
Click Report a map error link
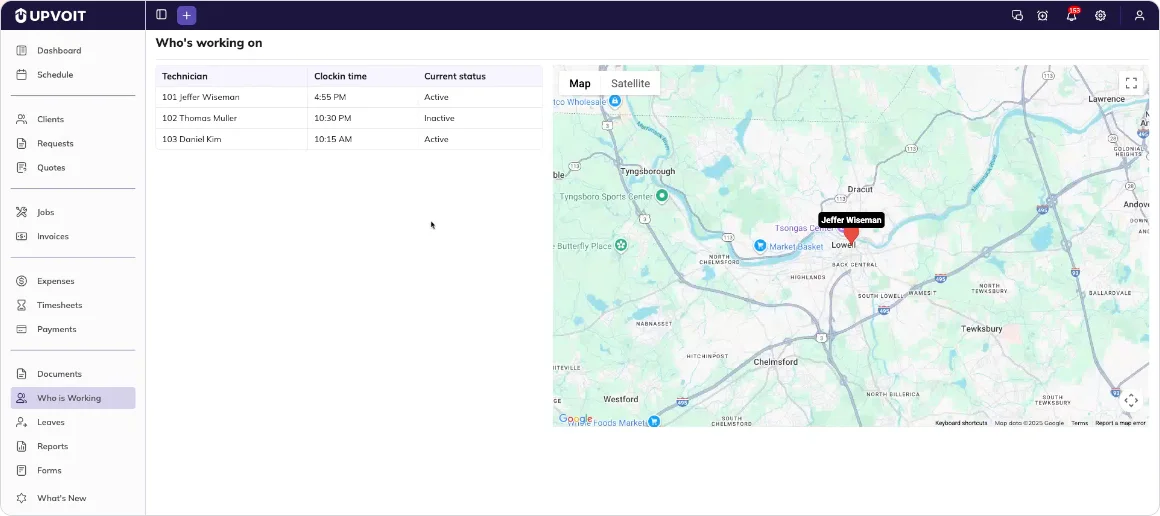pyautogui.click(x=1120, y=423)
